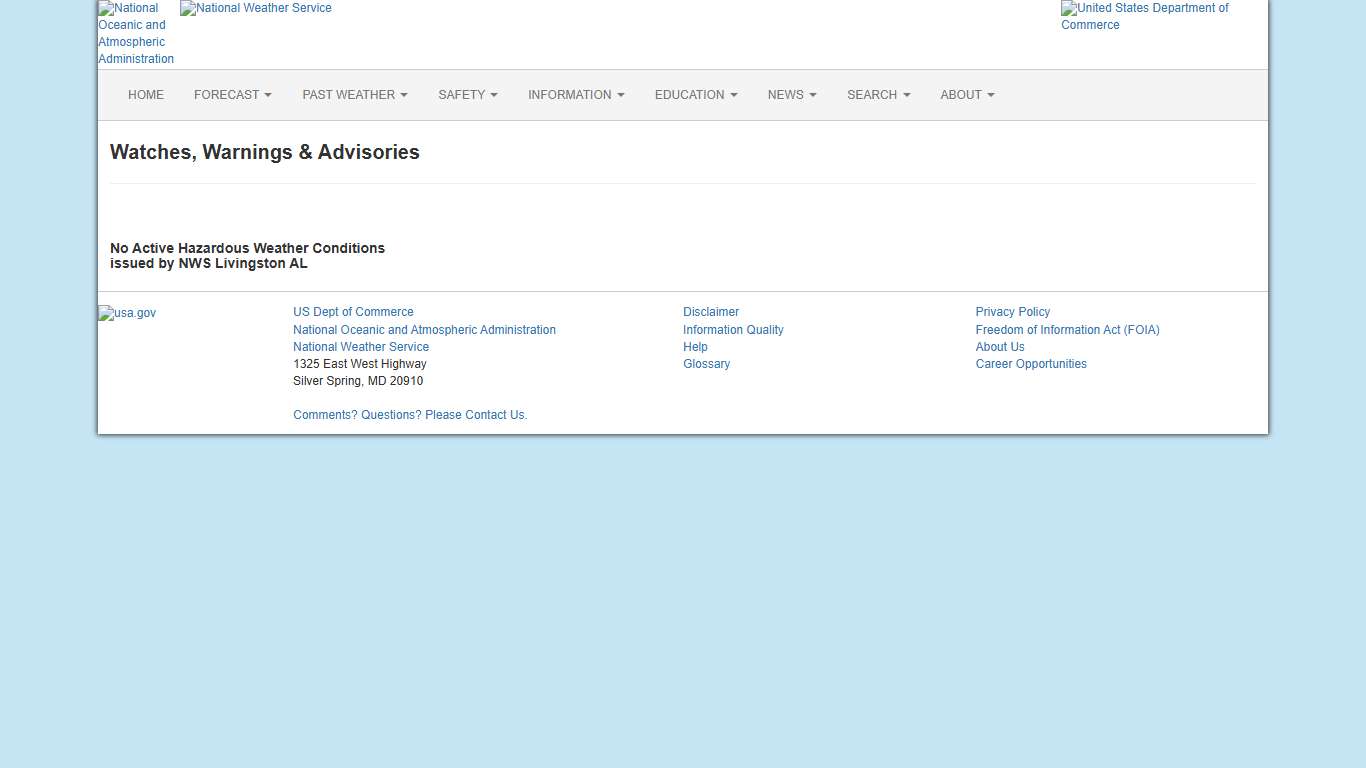Open the SEARCH dropdown
The height and width of the screenshot is (768, 1366).
[878, 95]
